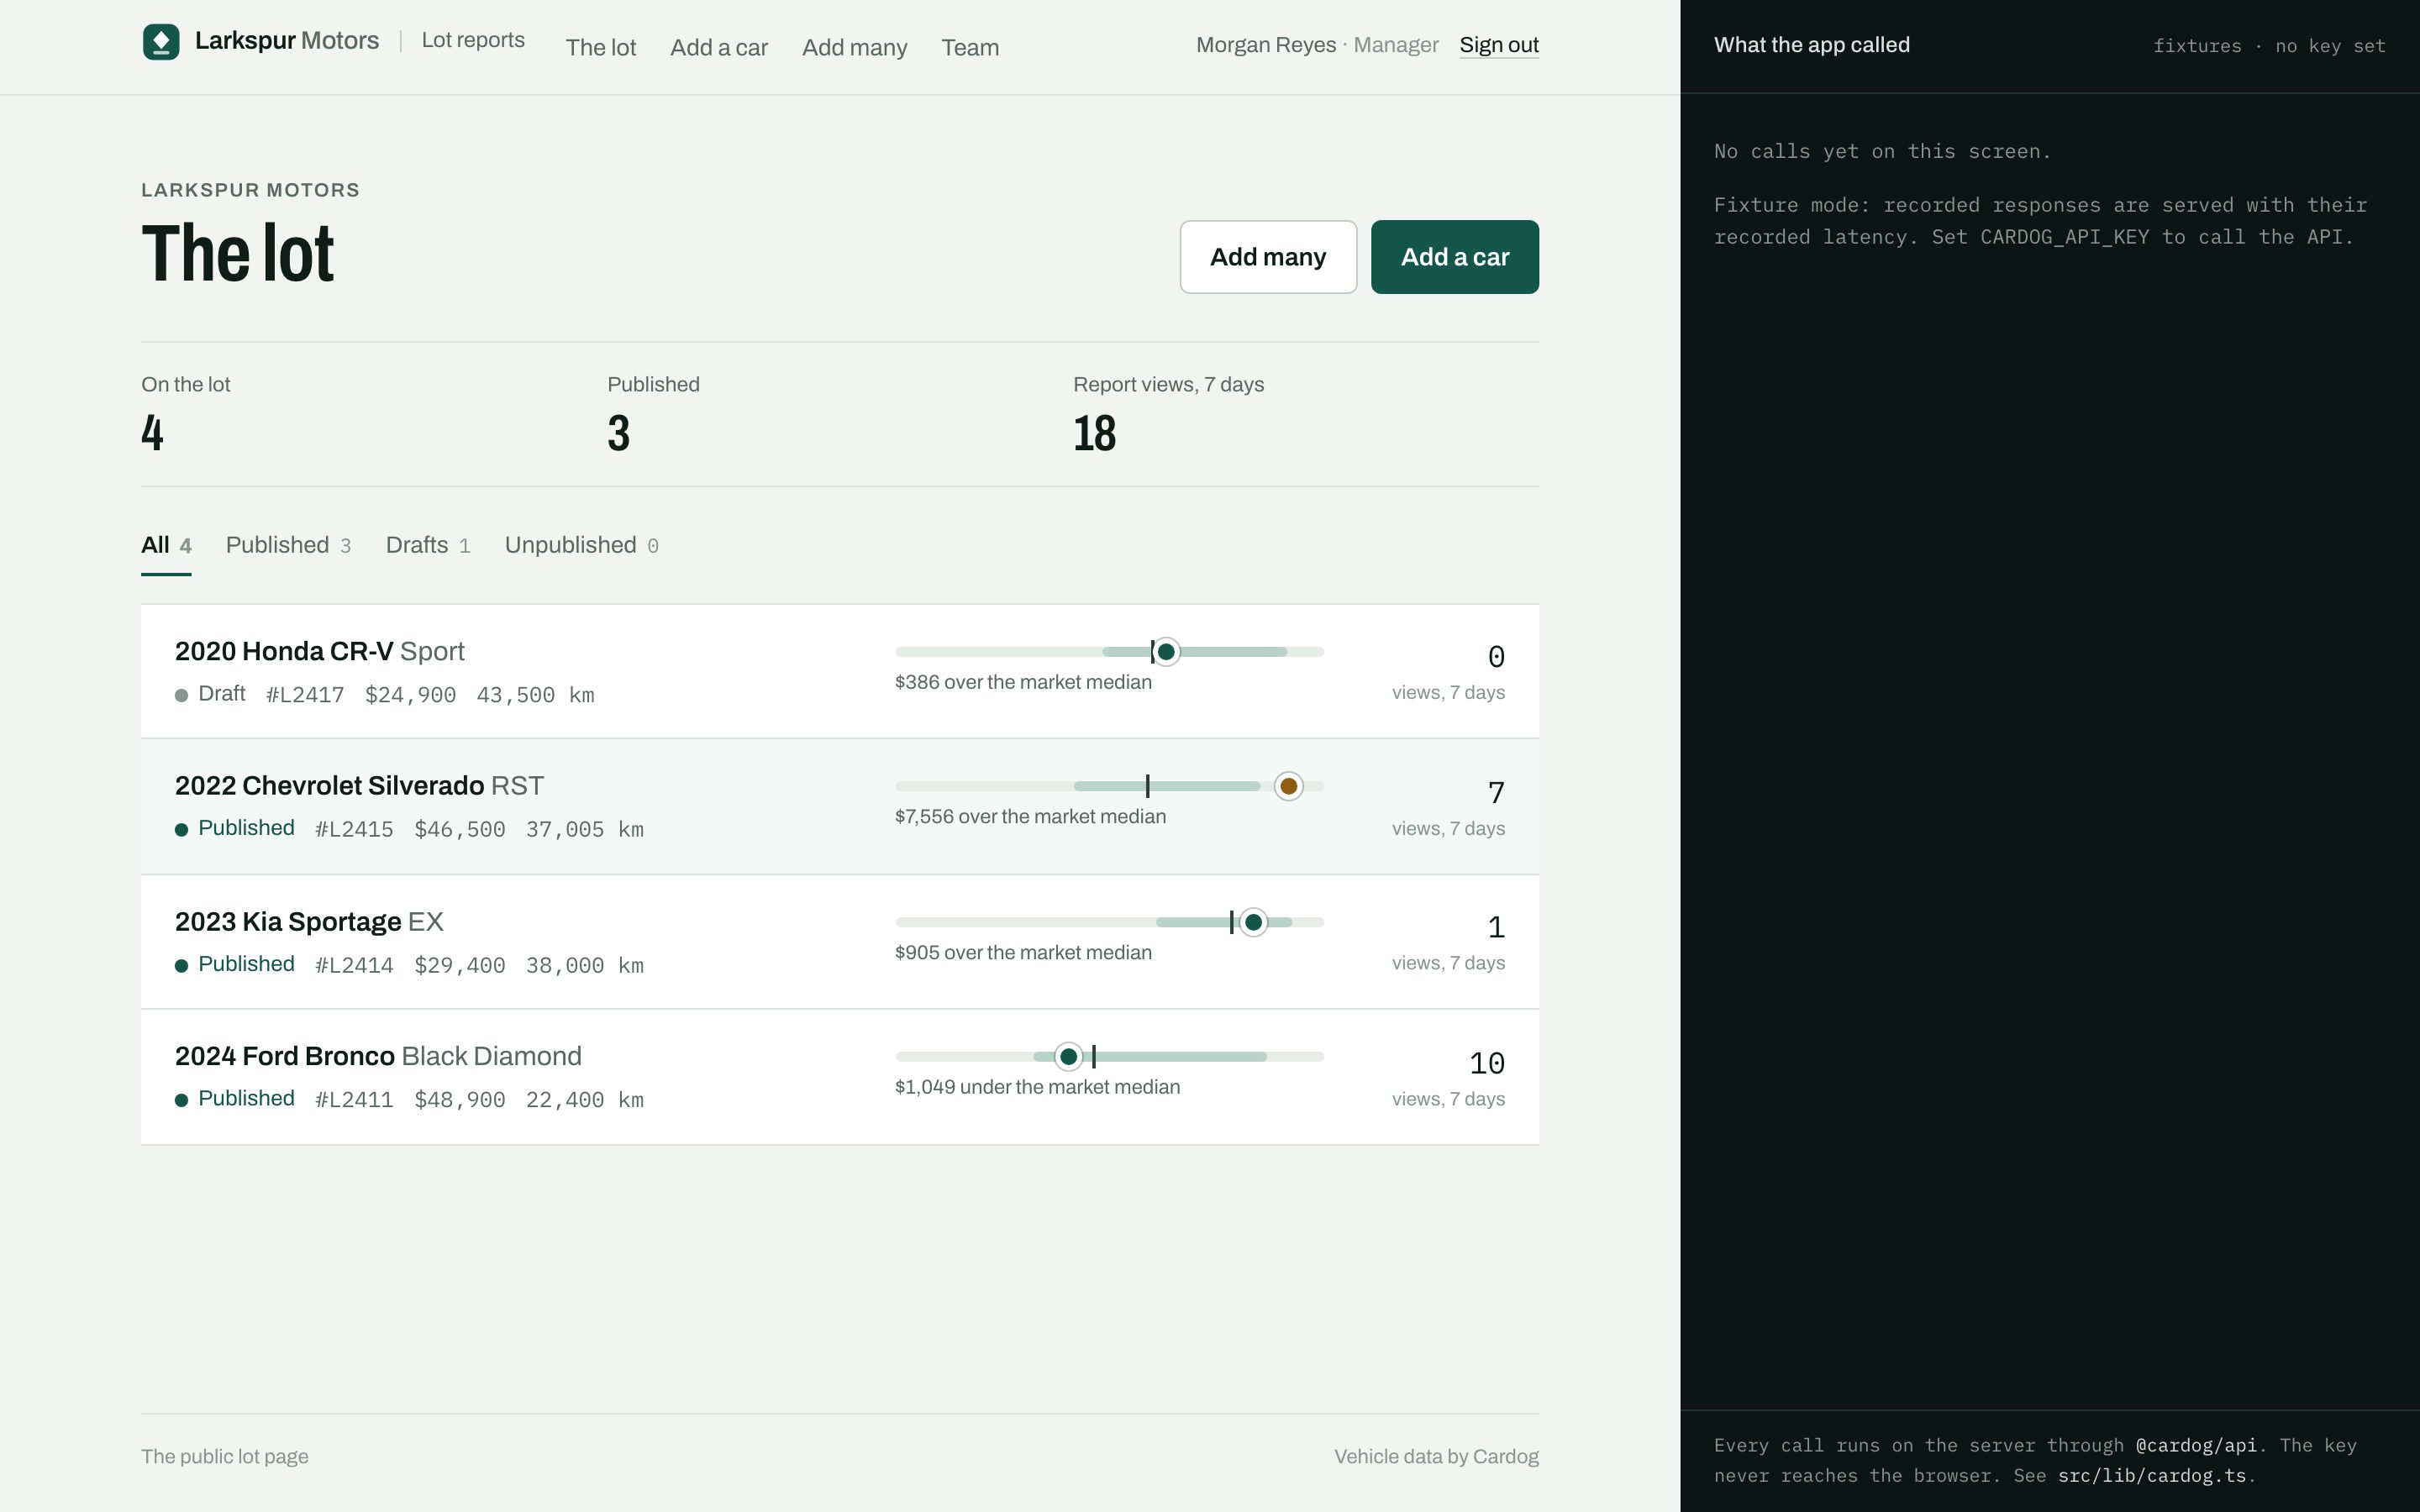This screenshot has width=2420, height=1512.
Task: Click 43,500 km mileage
Action: (x=535, y=695)
